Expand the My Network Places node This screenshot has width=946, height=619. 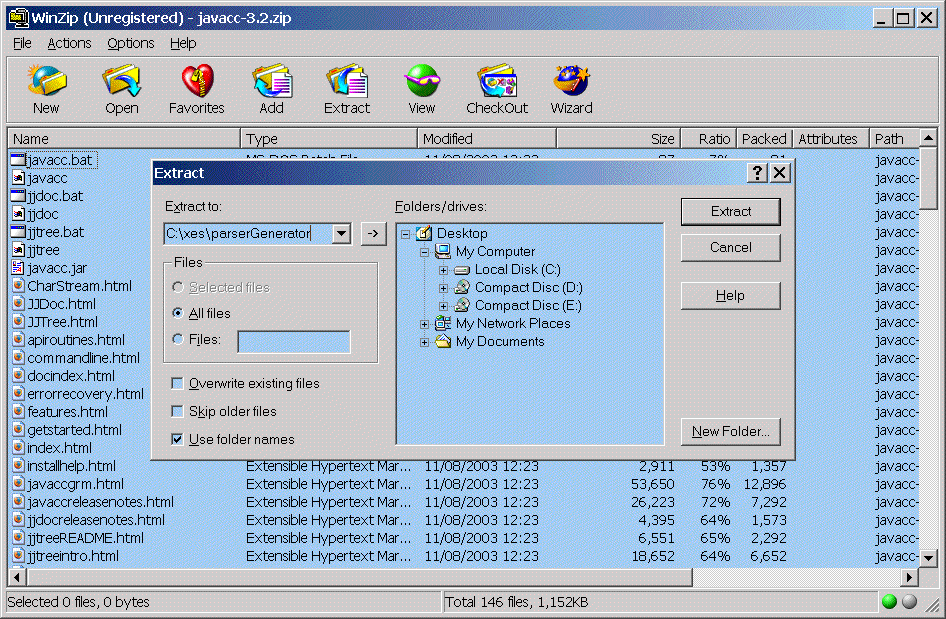[425, 324]
